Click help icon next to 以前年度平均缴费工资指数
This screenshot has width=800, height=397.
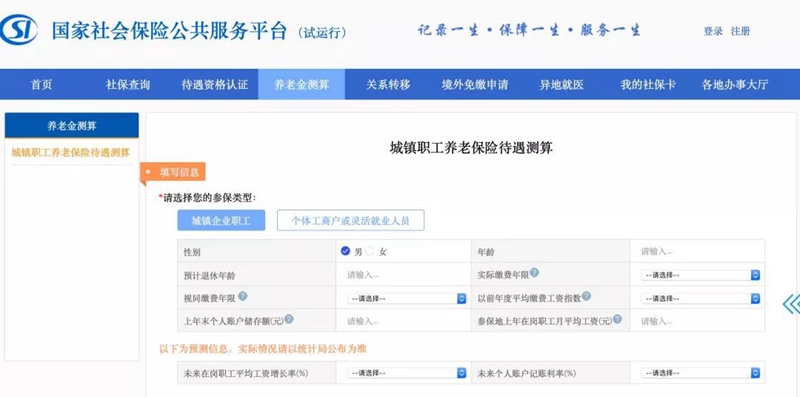click(x=586, y=296)
